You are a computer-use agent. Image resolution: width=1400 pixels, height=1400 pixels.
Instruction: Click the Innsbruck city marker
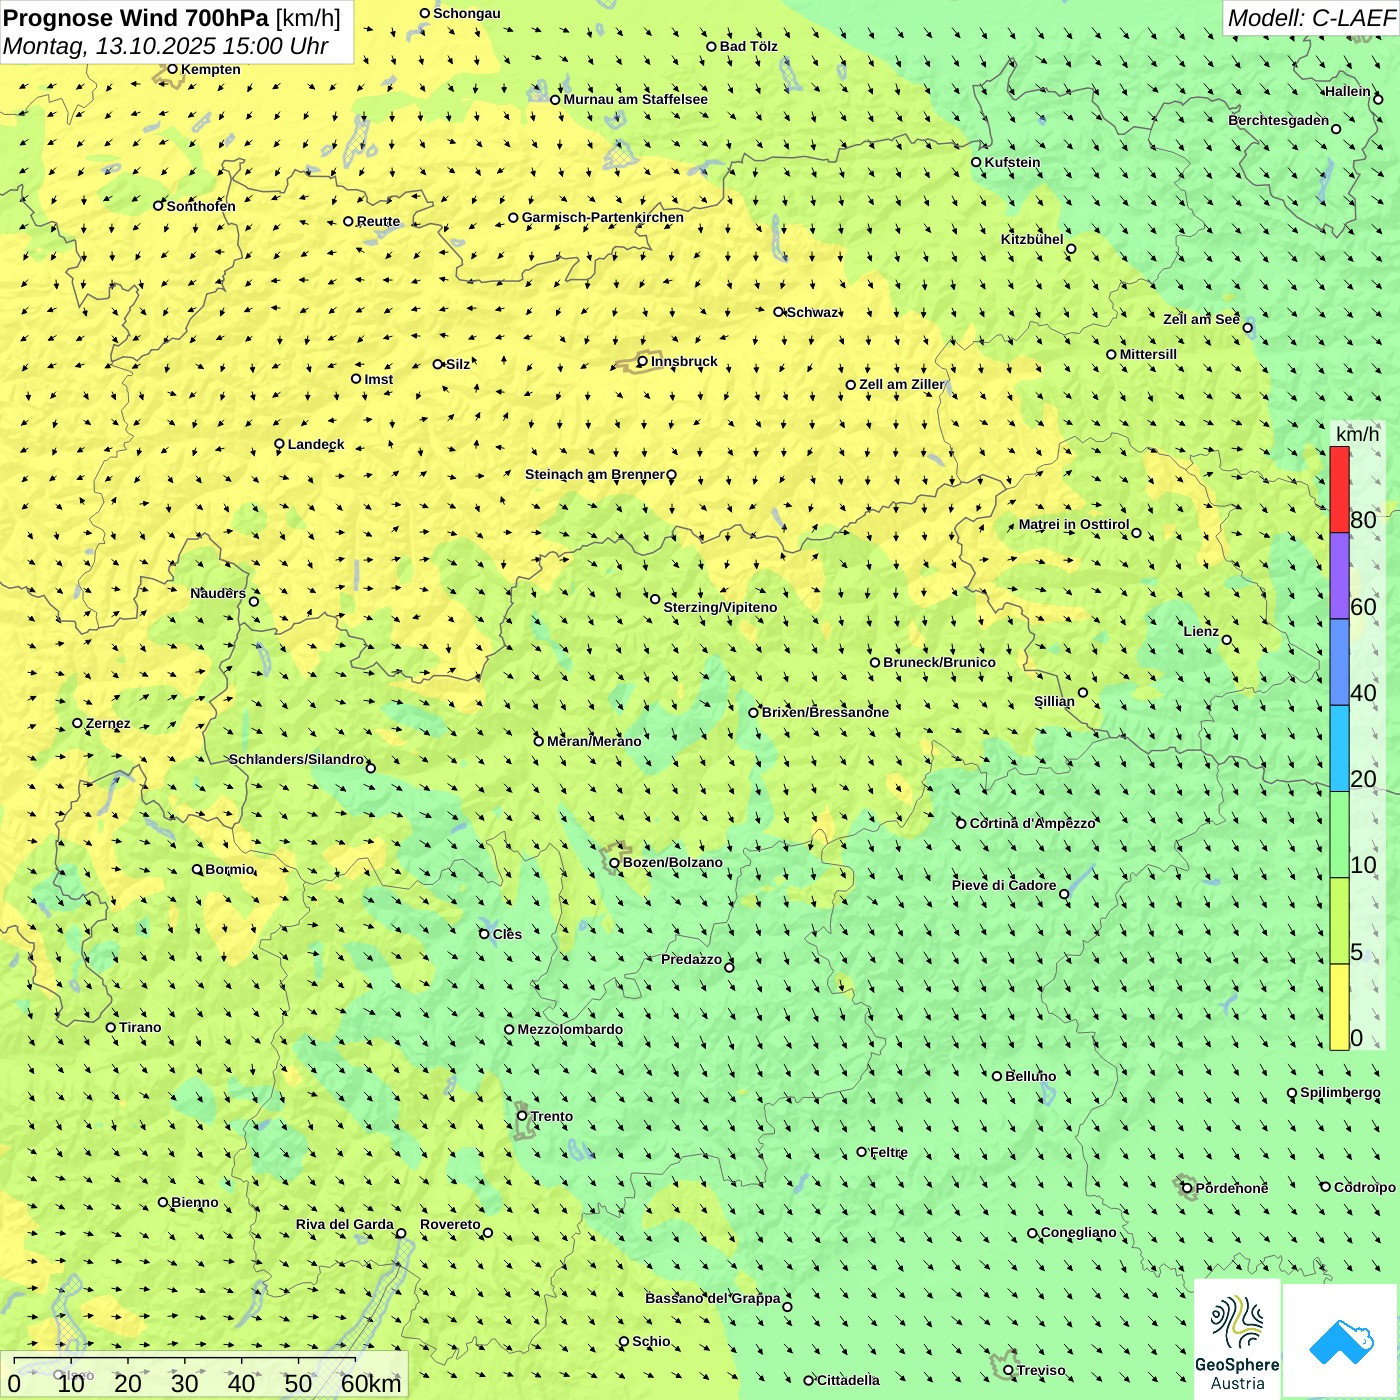pyautogui.click(x=643, y=362)
